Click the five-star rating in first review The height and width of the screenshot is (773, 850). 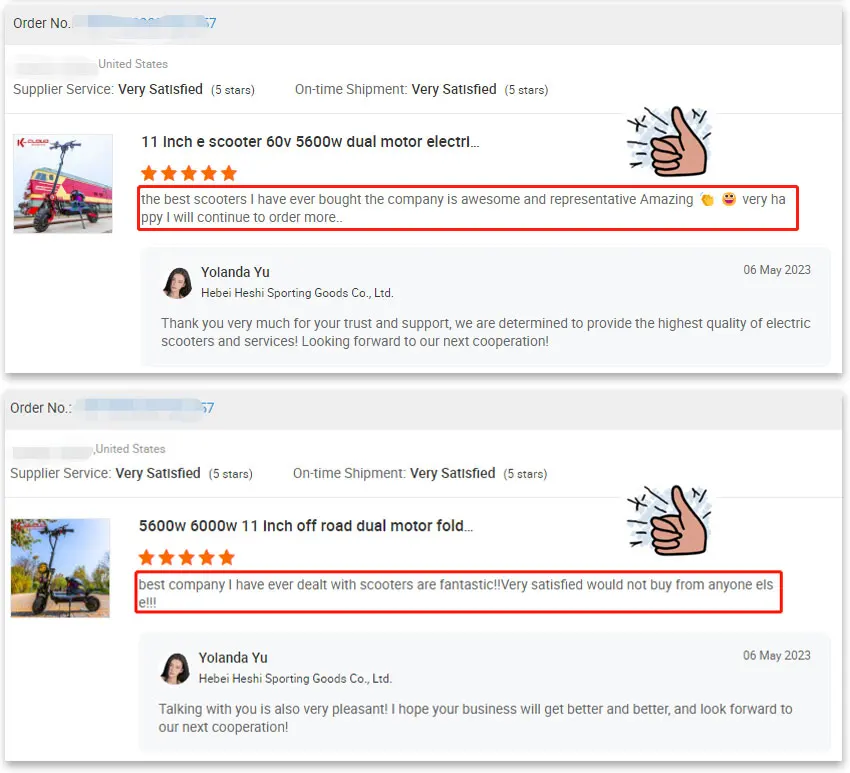pyautogui.click(x=189, y=173)
